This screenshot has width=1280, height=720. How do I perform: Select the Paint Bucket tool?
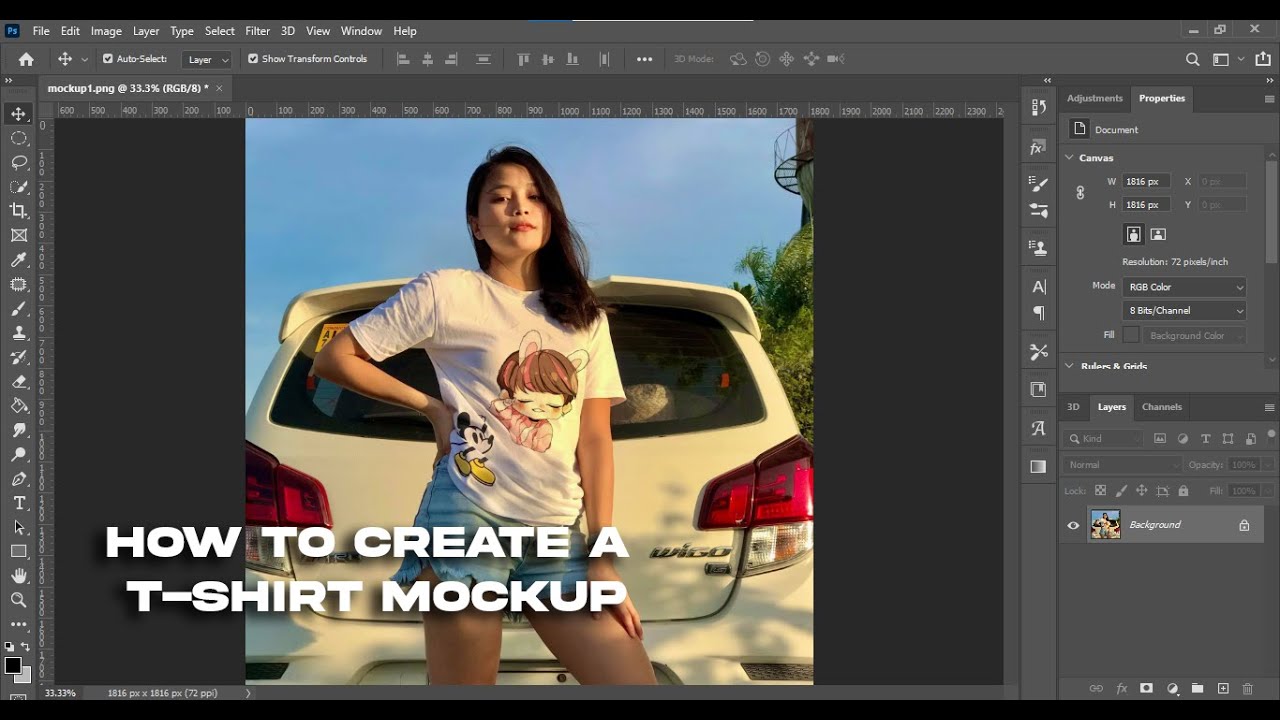point(19,405)
